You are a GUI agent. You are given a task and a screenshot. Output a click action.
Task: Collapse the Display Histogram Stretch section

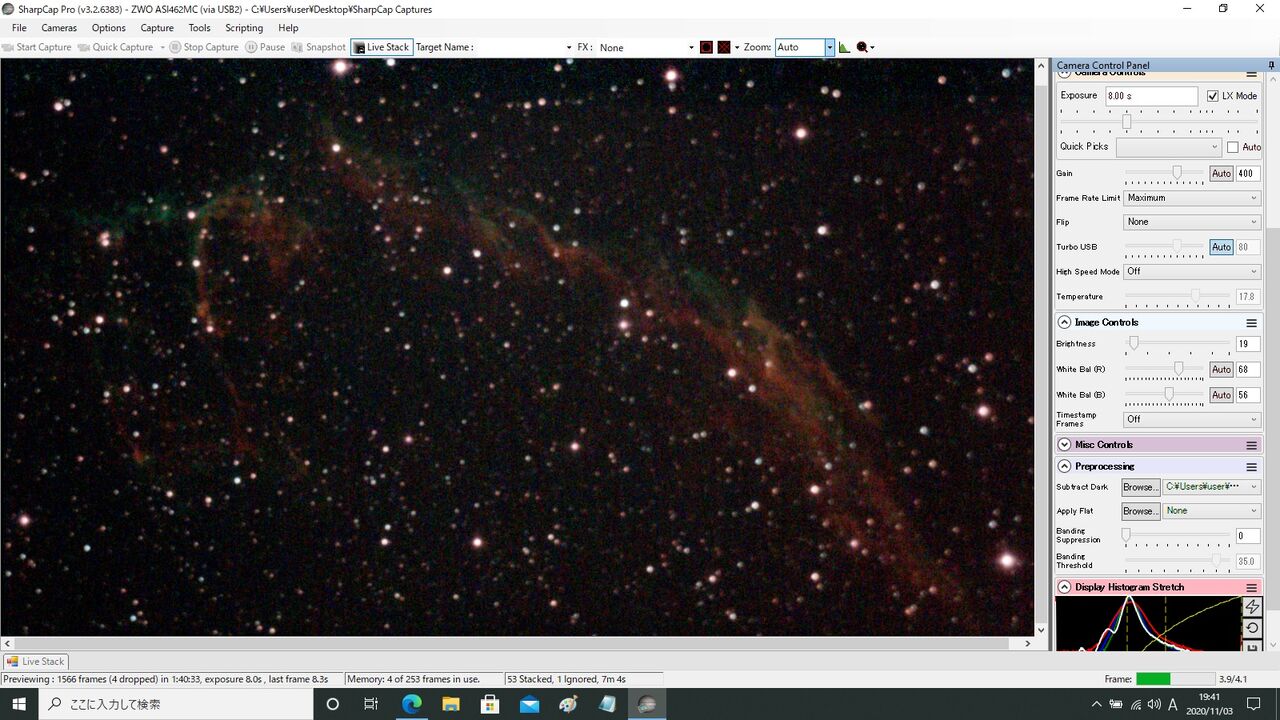point(1065,587)
